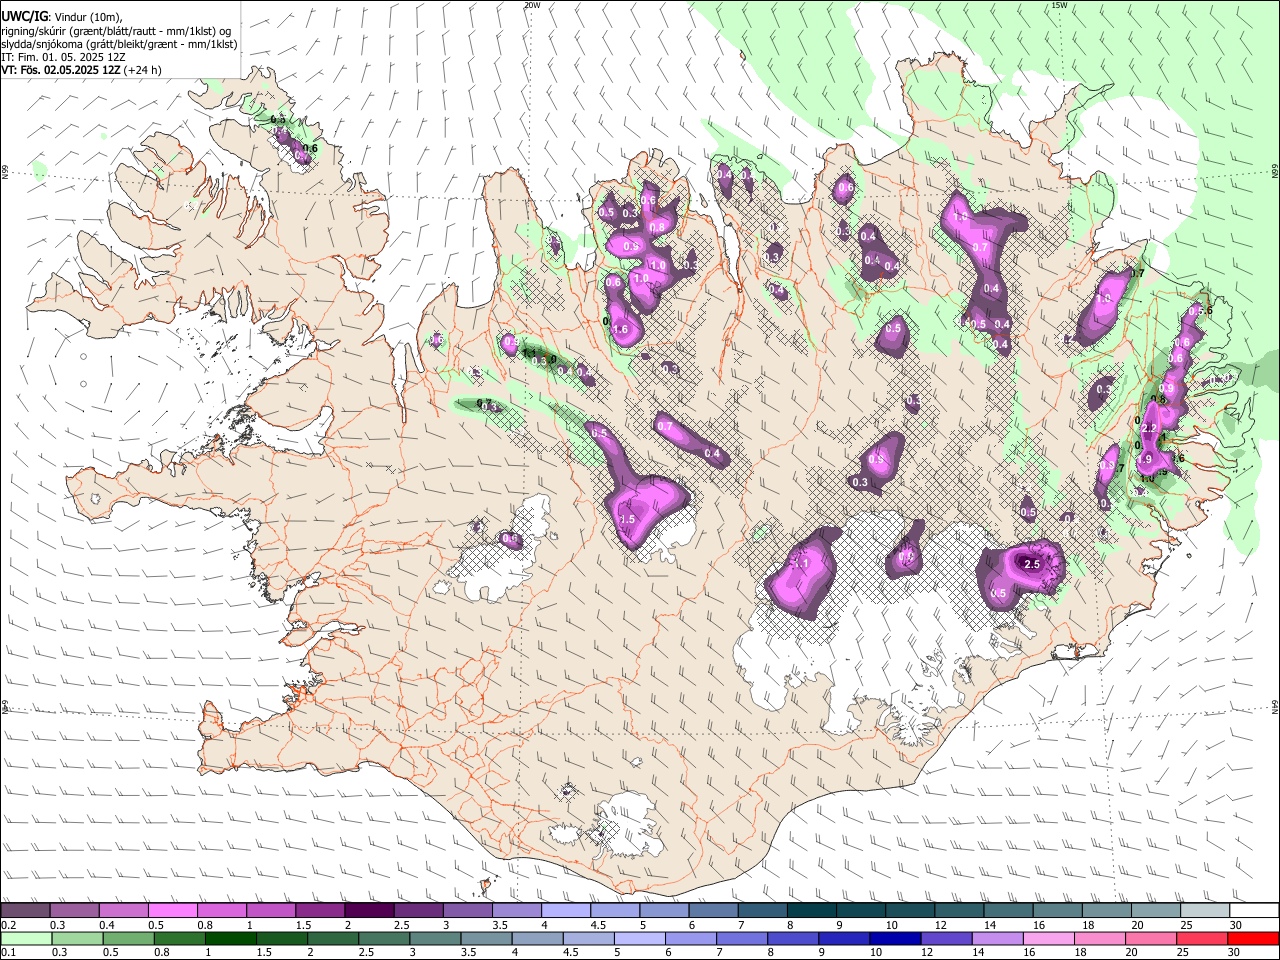Click the '20W' longitude label
The width and height of the screenshot is (1280, 960).
tap(531, 5)
